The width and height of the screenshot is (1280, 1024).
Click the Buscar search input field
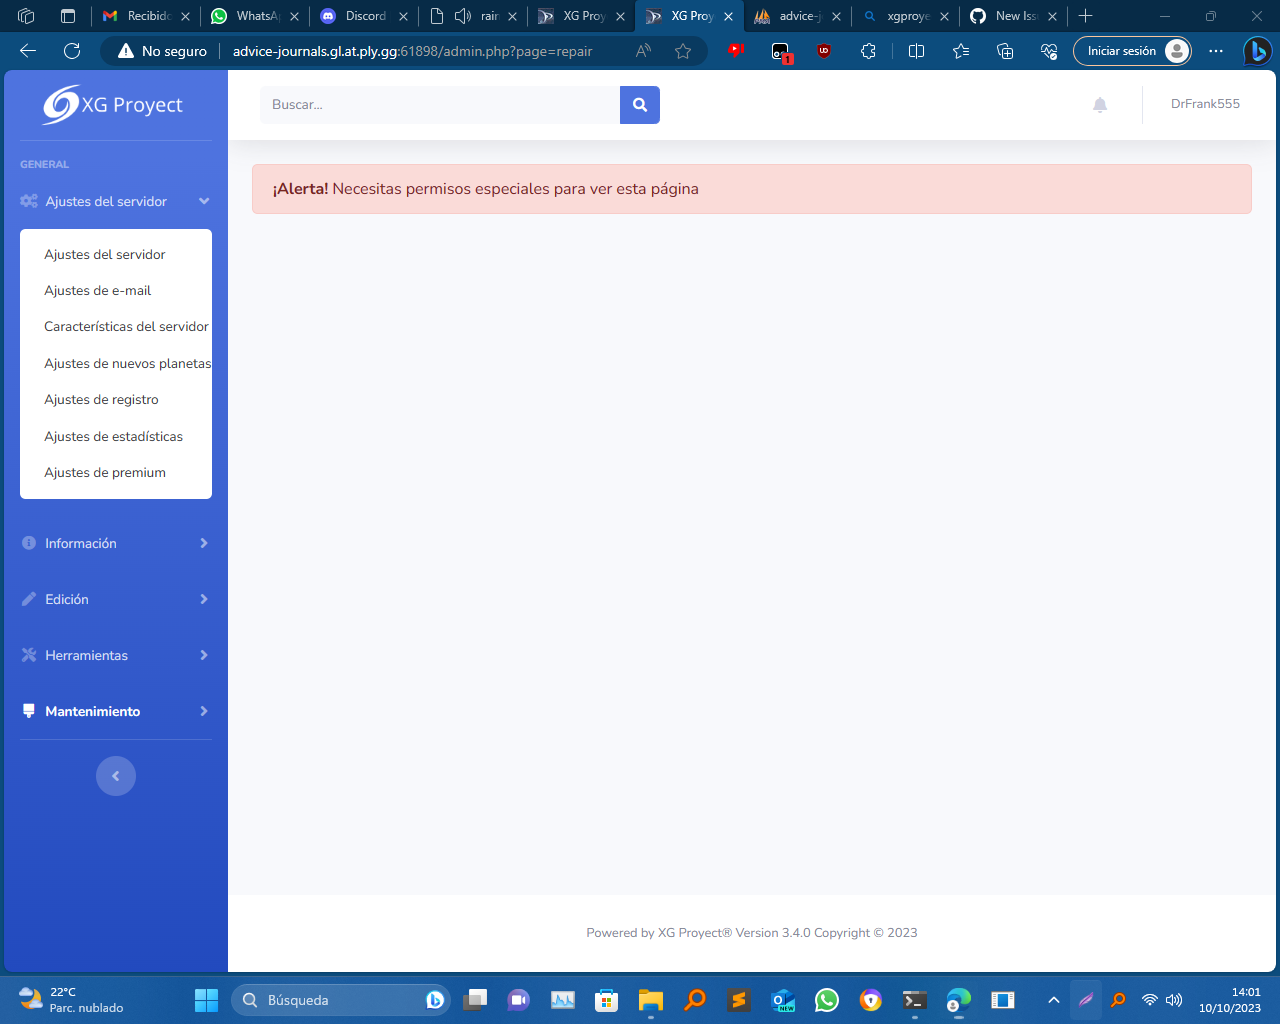click(440, 104)
